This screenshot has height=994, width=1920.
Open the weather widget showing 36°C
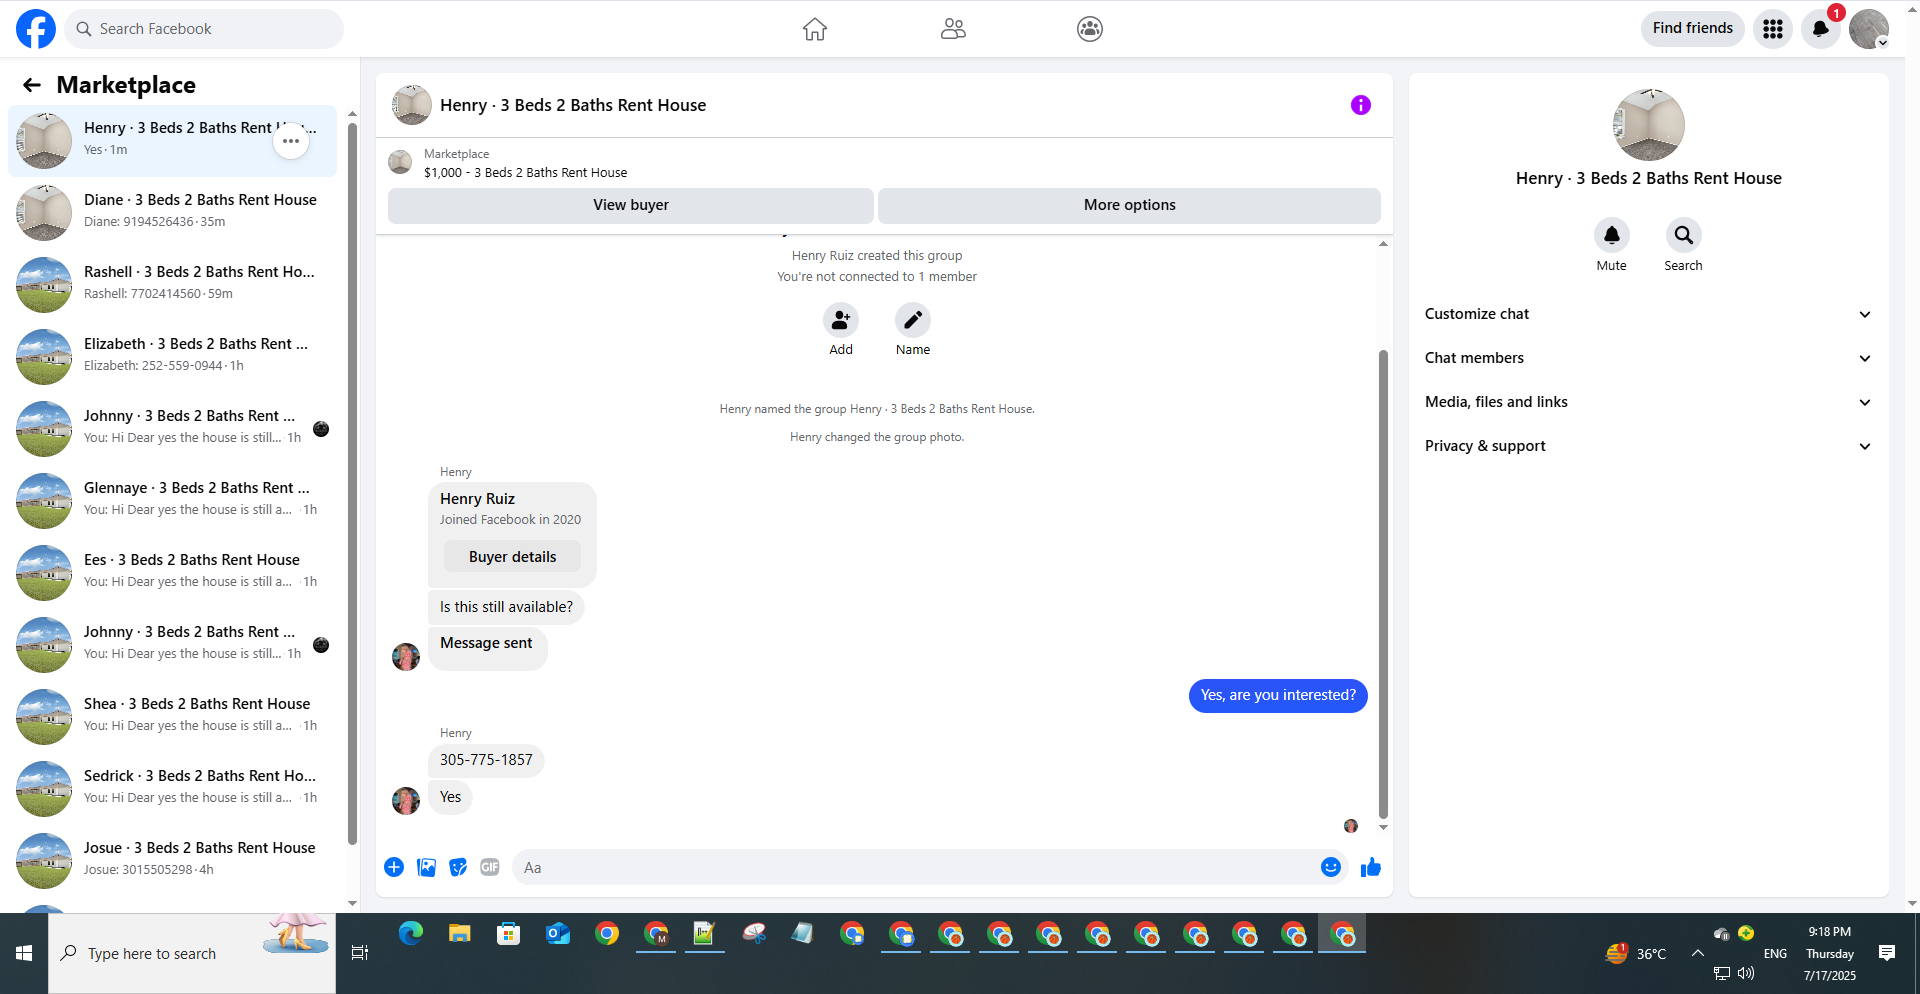click(1636, 953)
